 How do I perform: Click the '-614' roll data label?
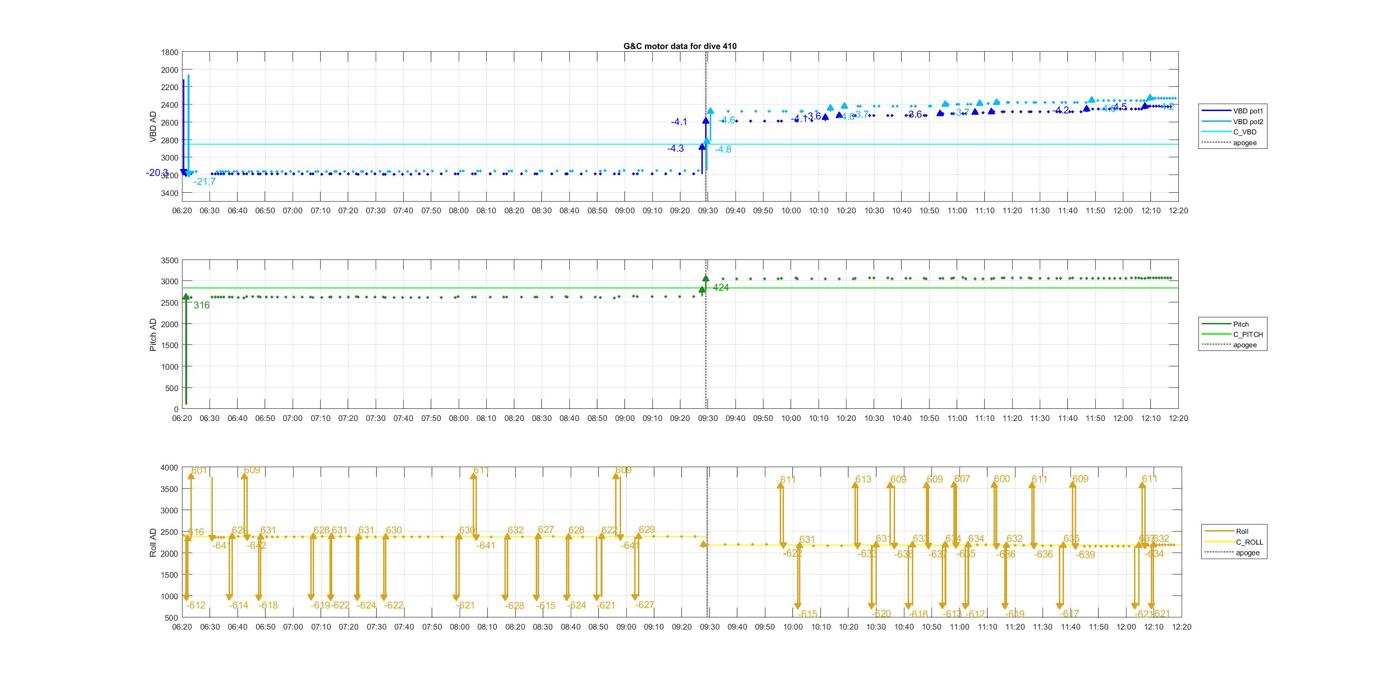point(238,606)
